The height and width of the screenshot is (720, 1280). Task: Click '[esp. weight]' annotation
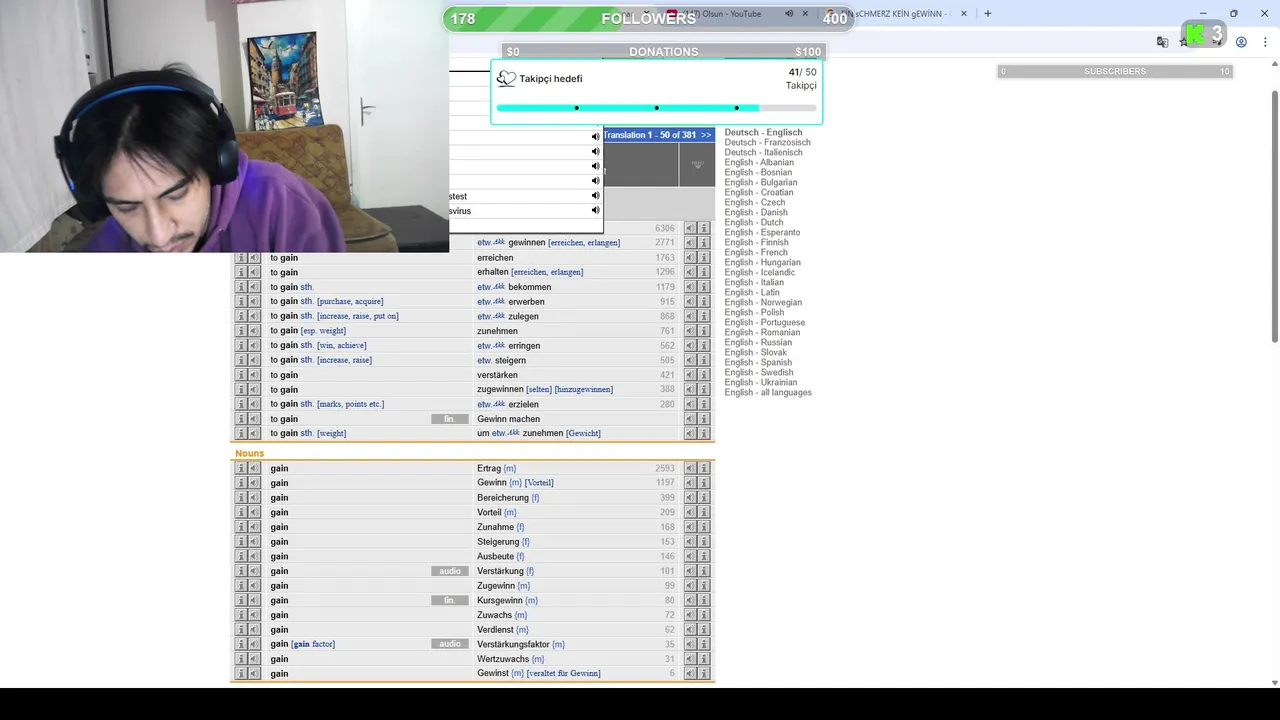[324, 331]
